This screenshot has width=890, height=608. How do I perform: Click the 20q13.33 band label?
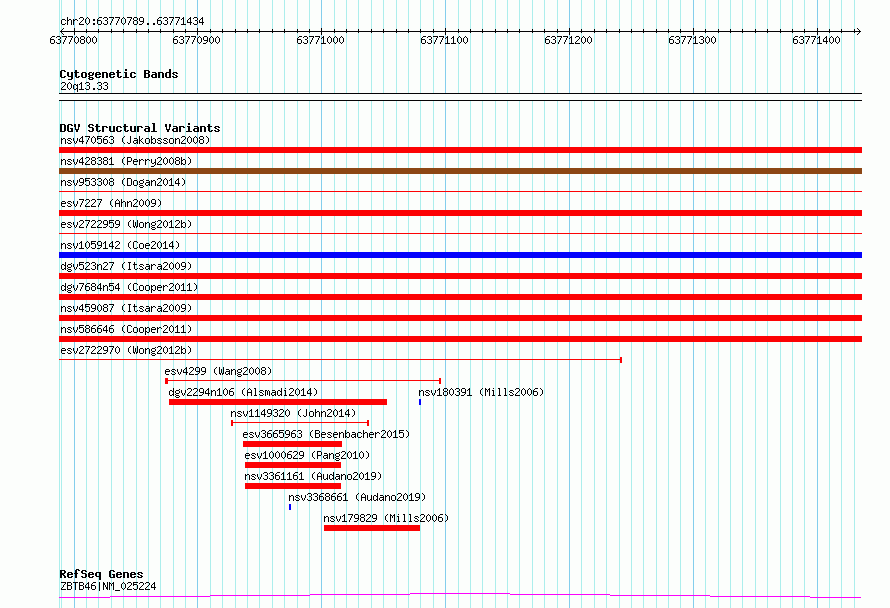click(x=84, y=86)
